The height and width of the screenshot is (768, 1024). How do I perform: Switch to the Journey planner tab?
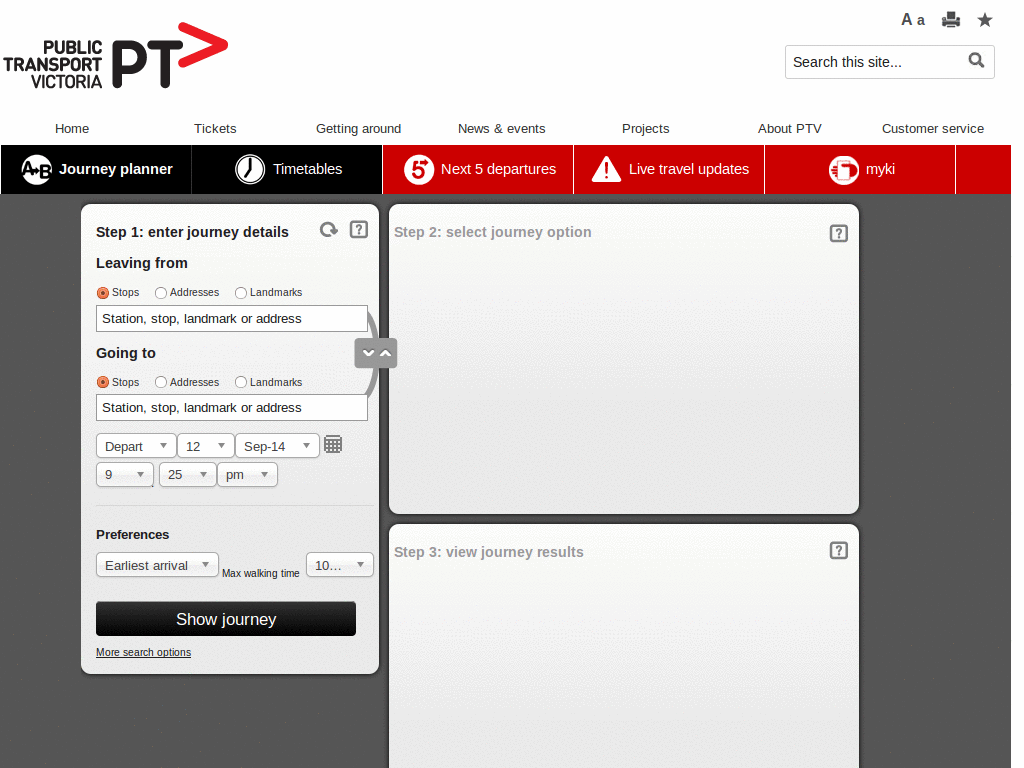96,170
